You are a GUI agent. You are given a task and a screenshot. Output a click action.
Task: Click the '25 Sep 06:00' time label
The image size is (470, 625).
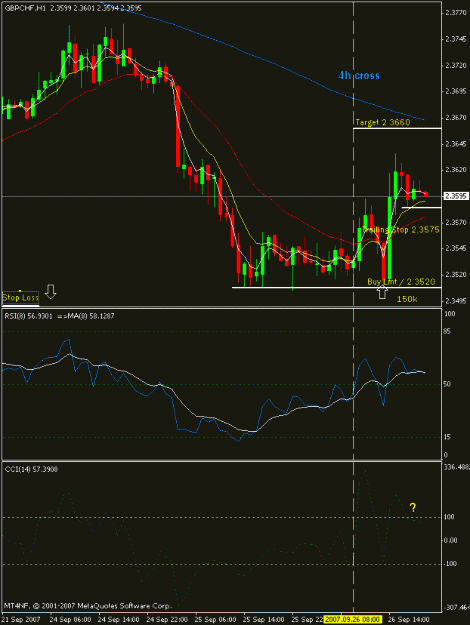215,620
